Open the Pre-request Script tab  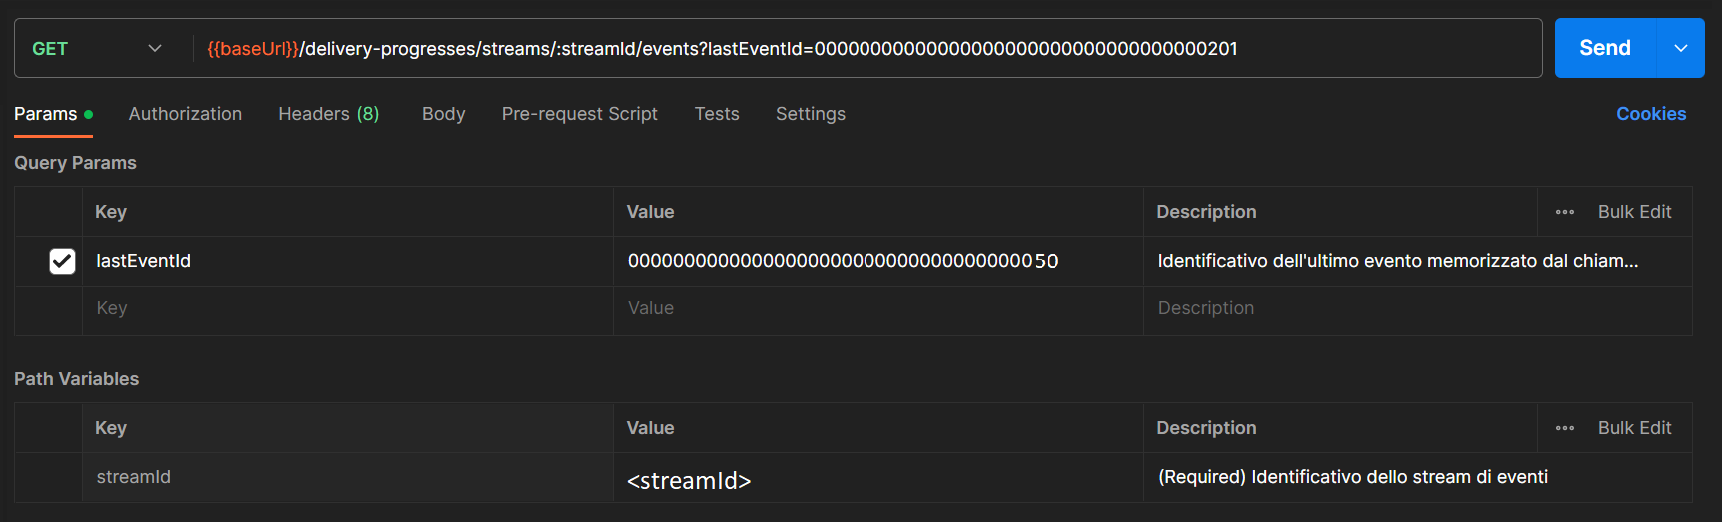[579, 114]
